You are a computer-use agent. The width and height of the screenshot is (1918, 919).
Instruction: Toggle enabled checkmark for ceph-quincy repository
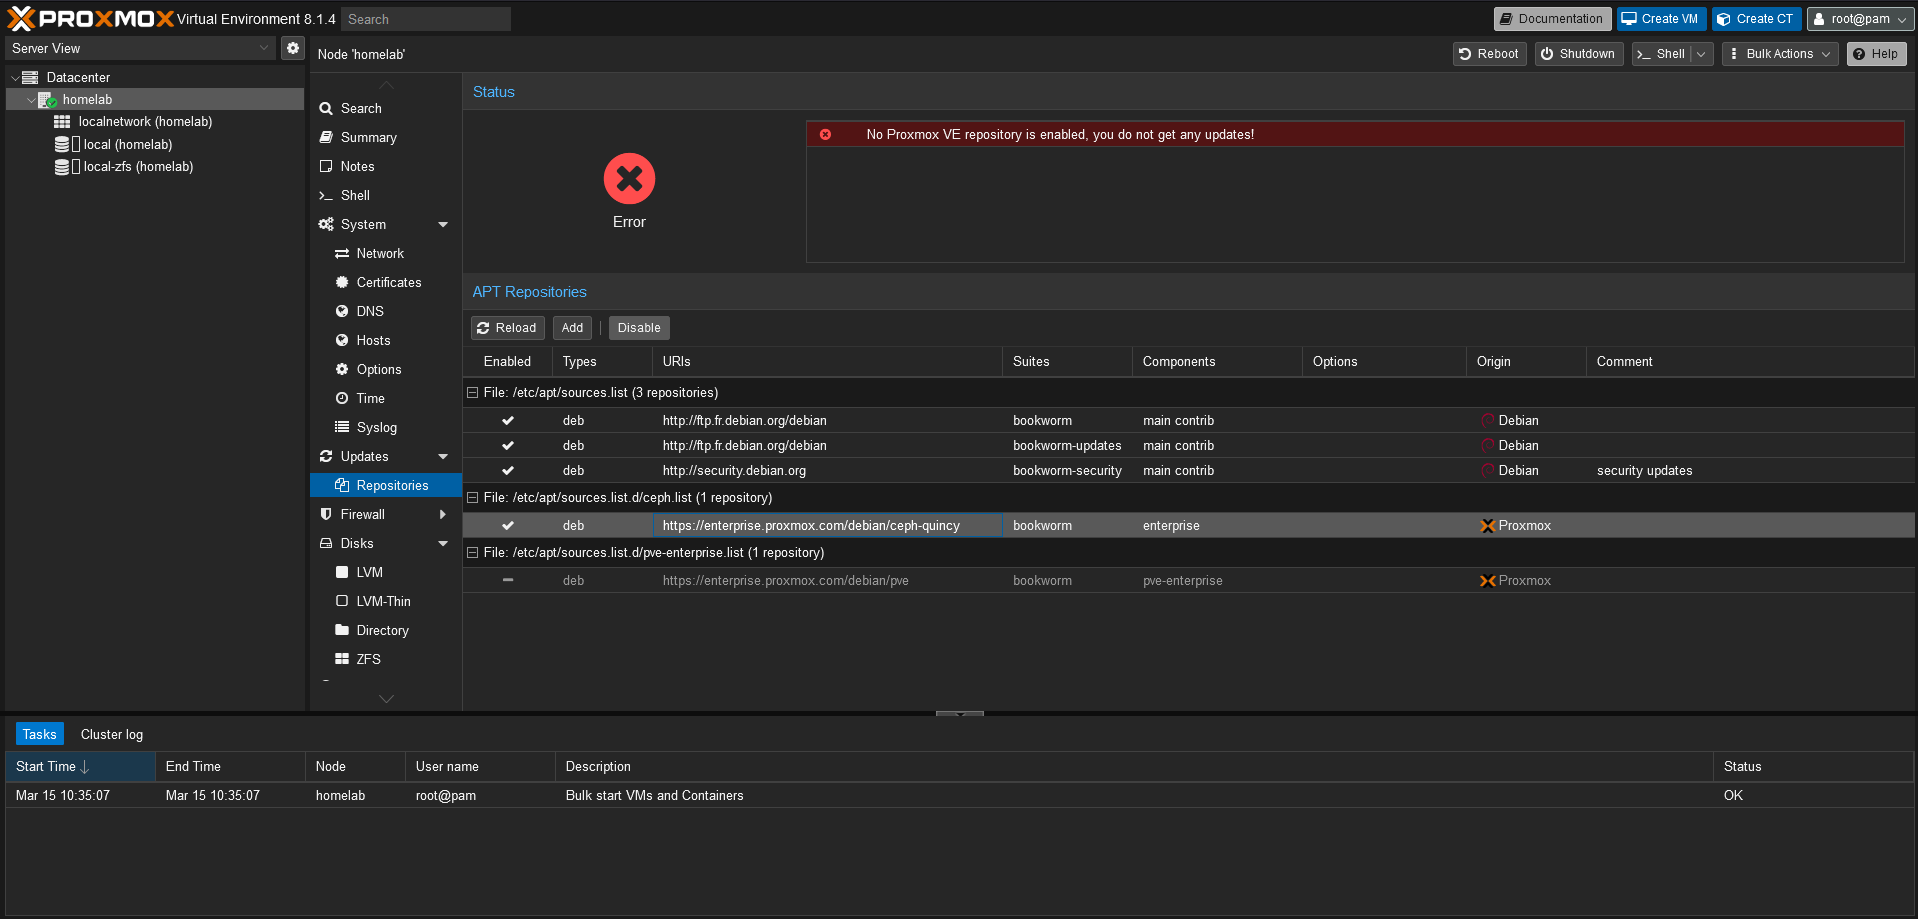507,525
